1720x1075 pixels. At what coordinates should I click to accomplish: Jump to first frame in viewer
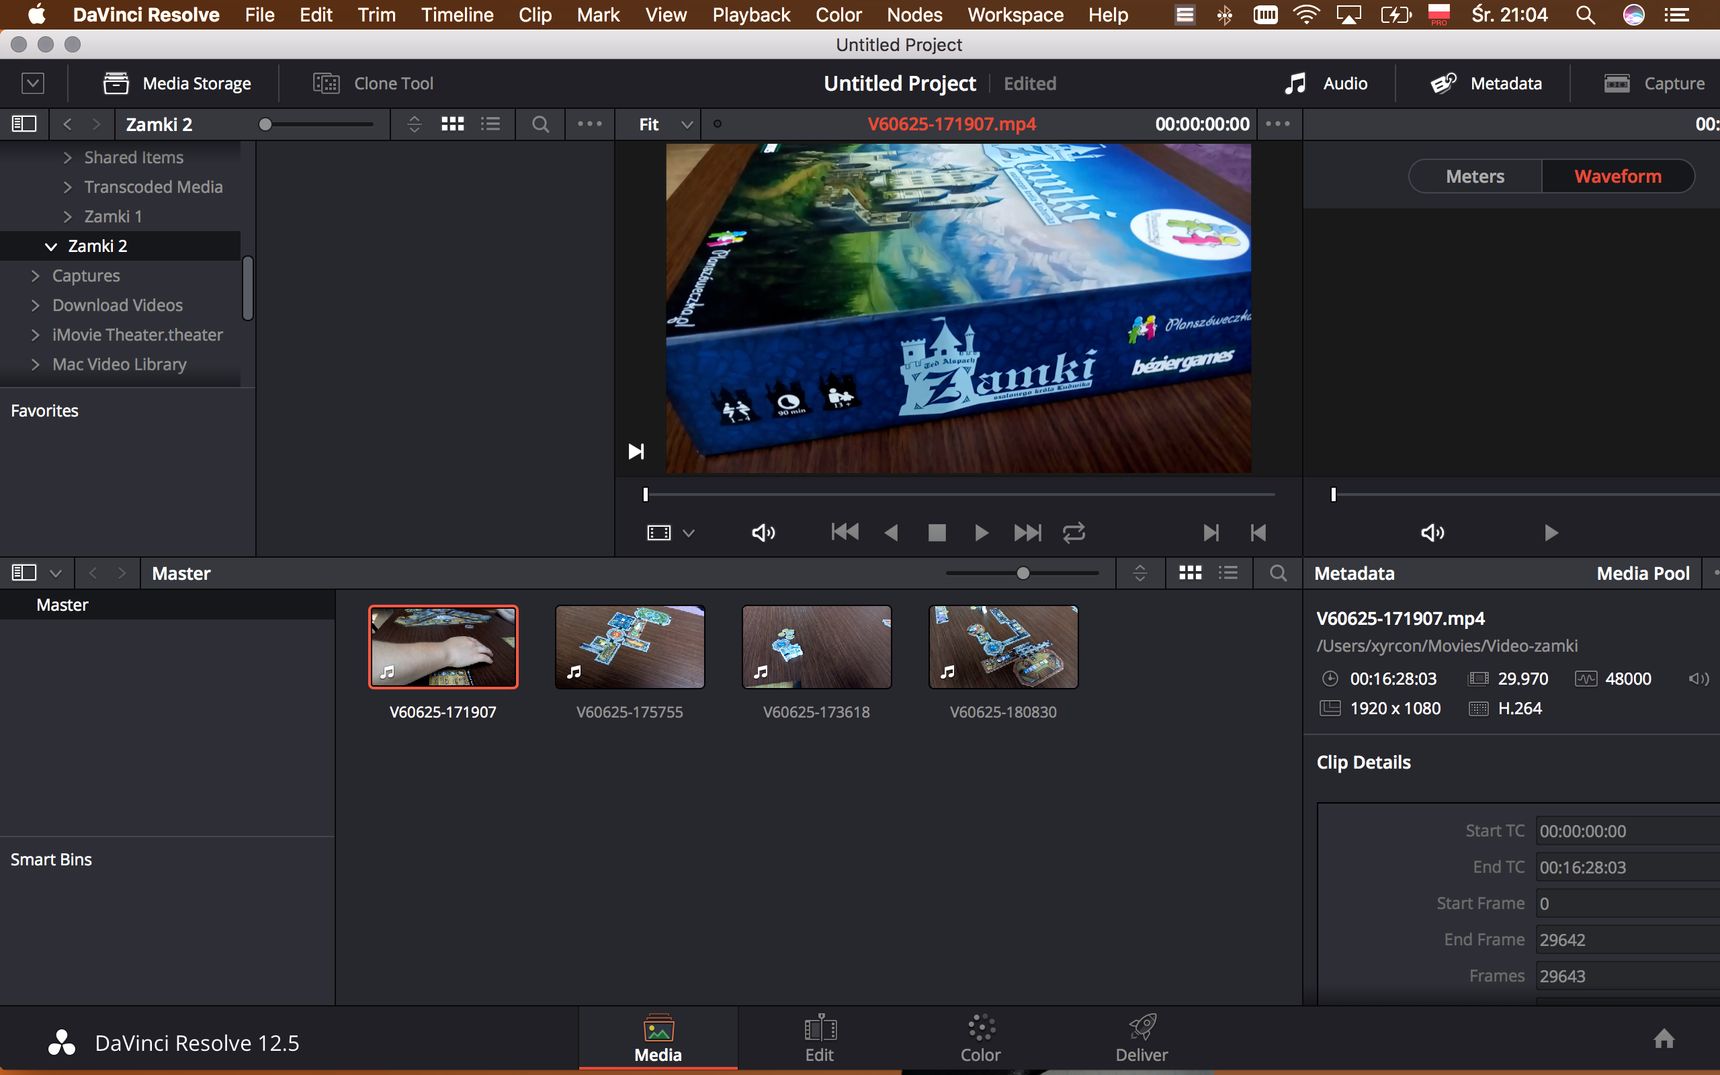click(845, 532)
